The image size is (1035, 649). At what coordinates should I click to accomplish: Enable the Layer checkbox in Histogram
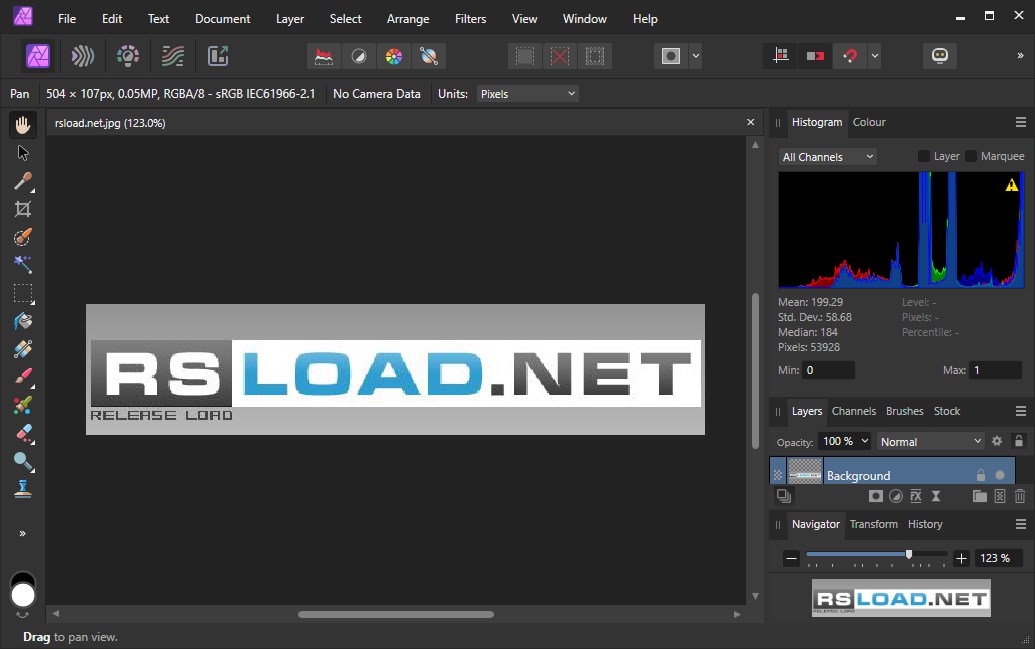click(x=924, y=156)
